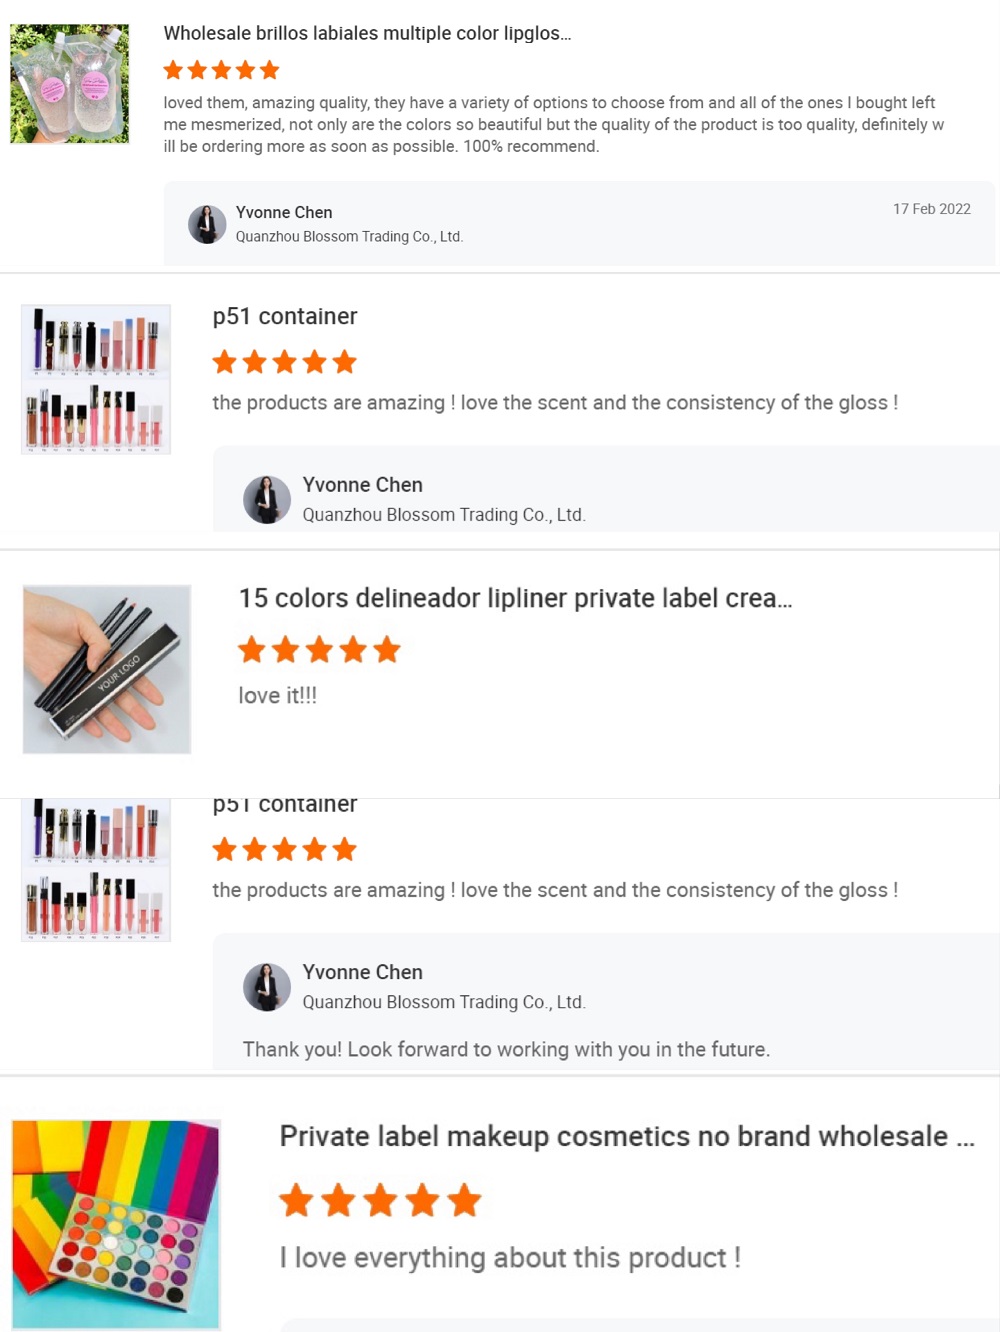The width and height of the screenshot is (1000, 1332).
Task: Click the avatar above the thank-you reply message
Action: point(267,987)
